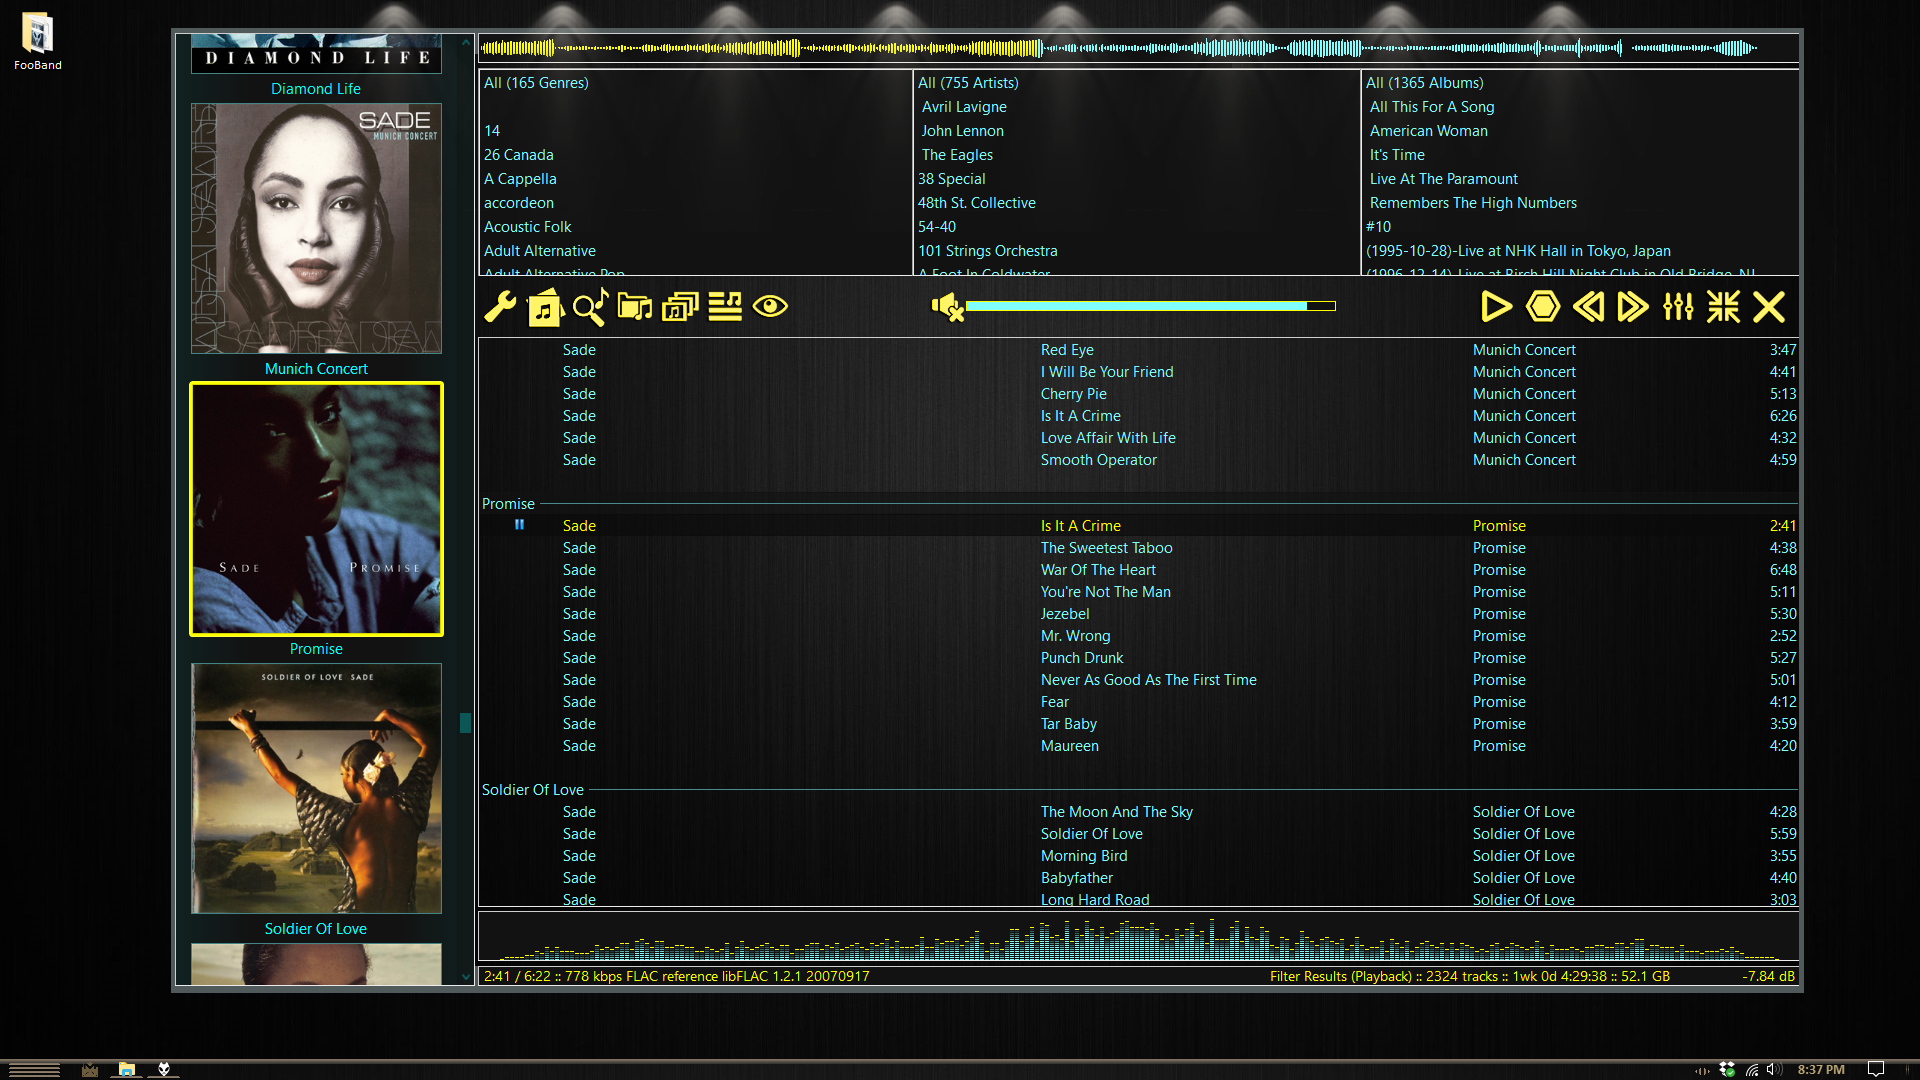Choose American Woman in the albums list
Screen dimensions: 1920x1080
[1428, 131]
